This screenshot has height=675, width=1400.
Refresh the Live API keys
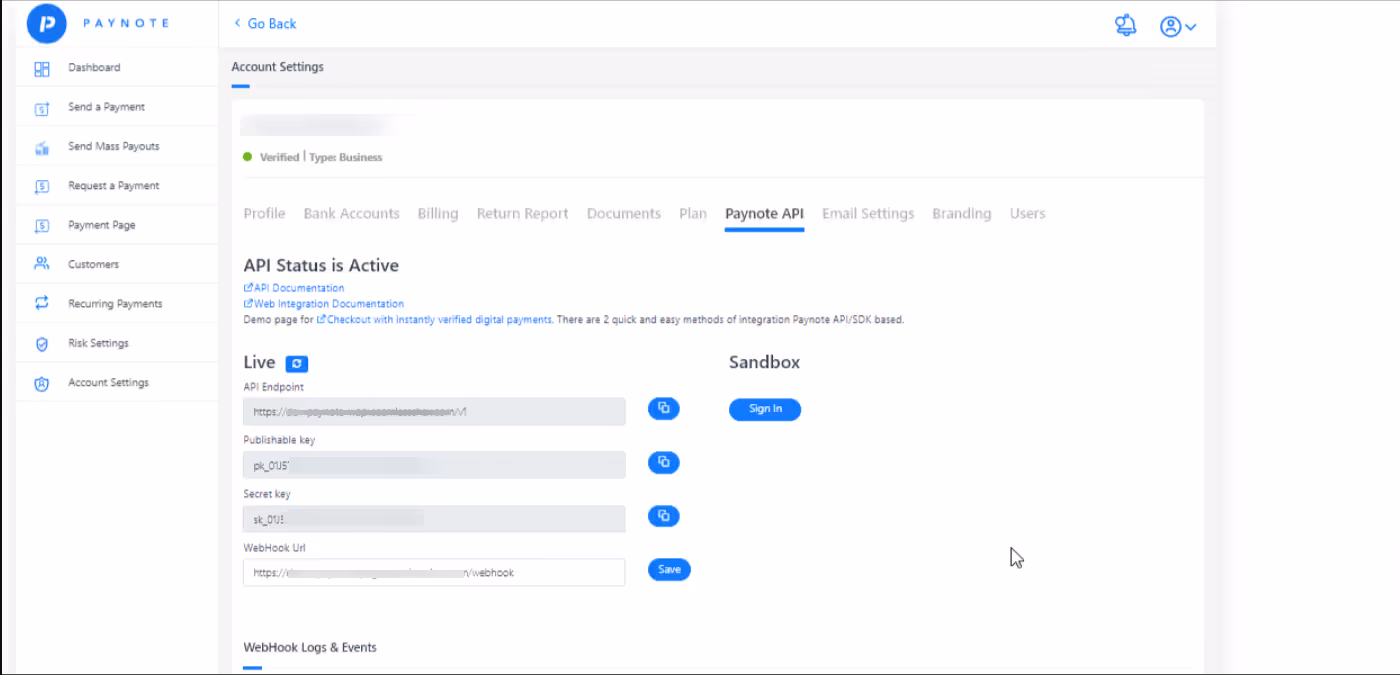296,364
